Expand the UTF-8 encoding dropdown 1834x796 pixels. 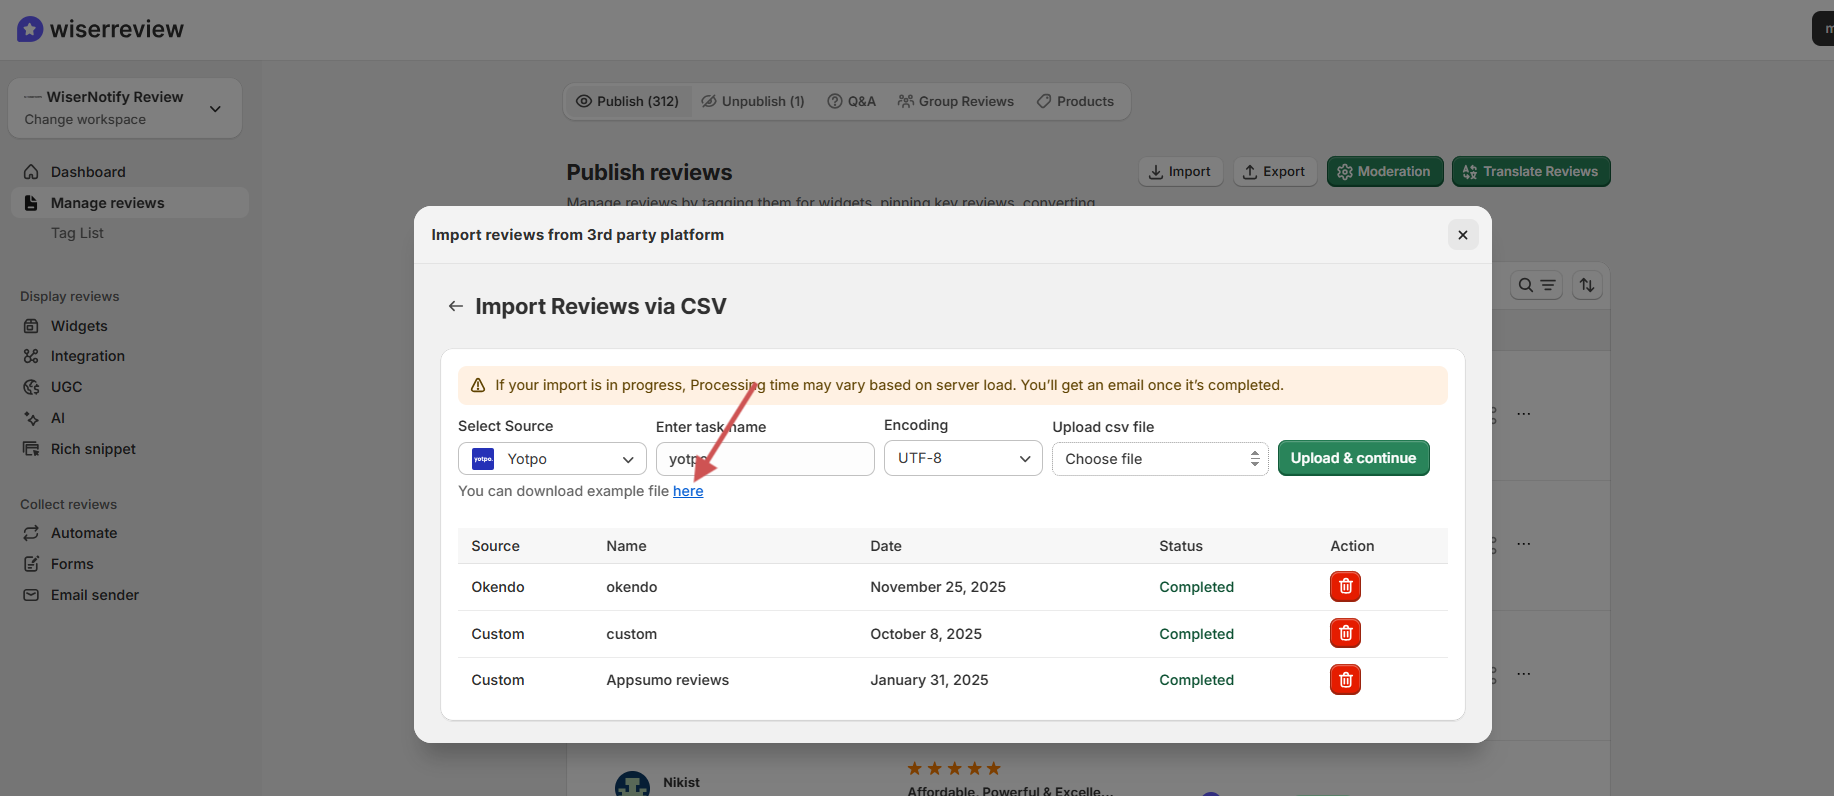pos(962,458)
